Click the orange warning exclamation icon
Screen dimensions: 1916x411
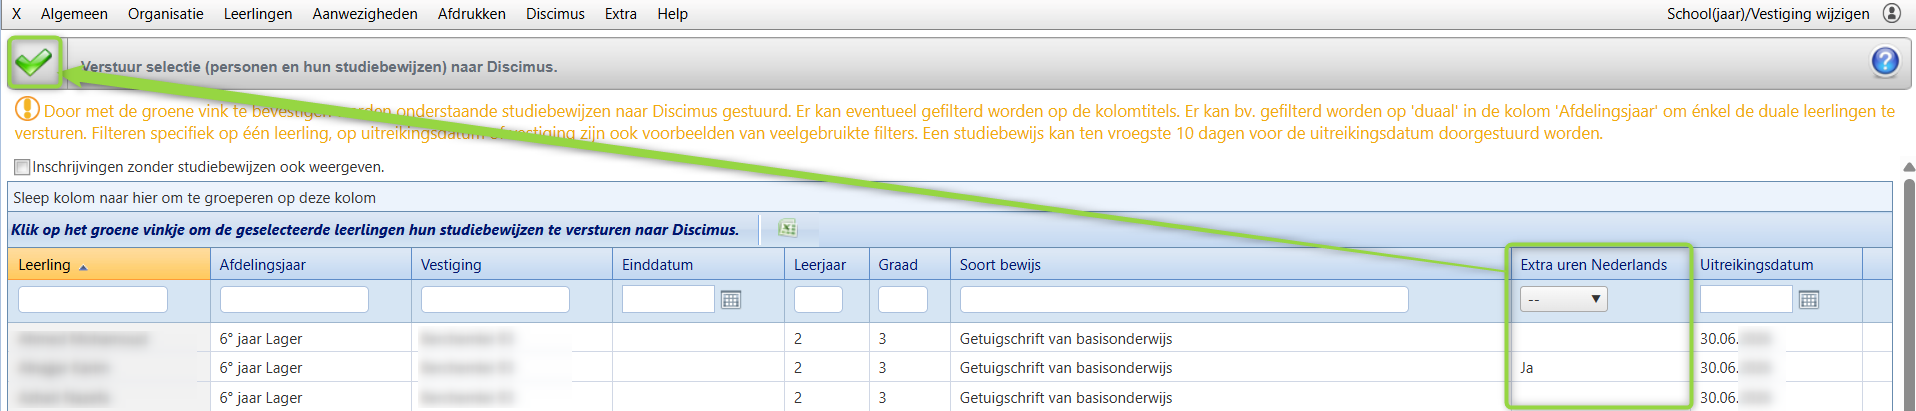[x=27, y=109]
